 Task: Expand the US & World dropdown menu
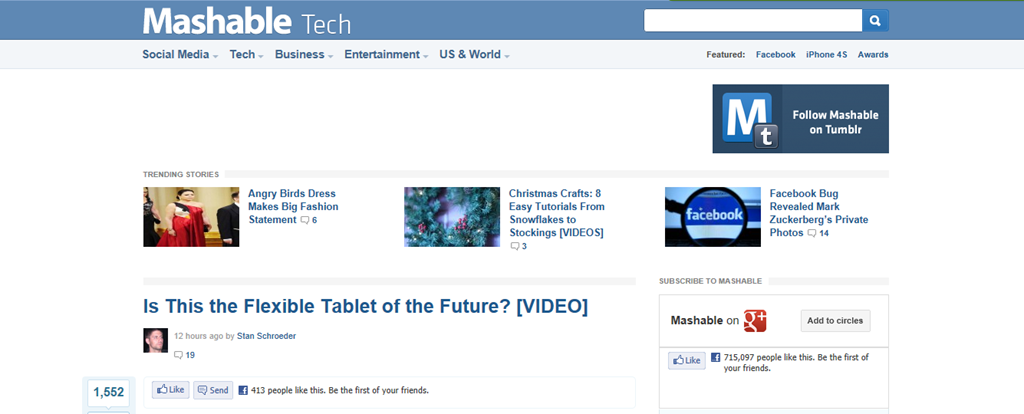click(x=474, y=55)
